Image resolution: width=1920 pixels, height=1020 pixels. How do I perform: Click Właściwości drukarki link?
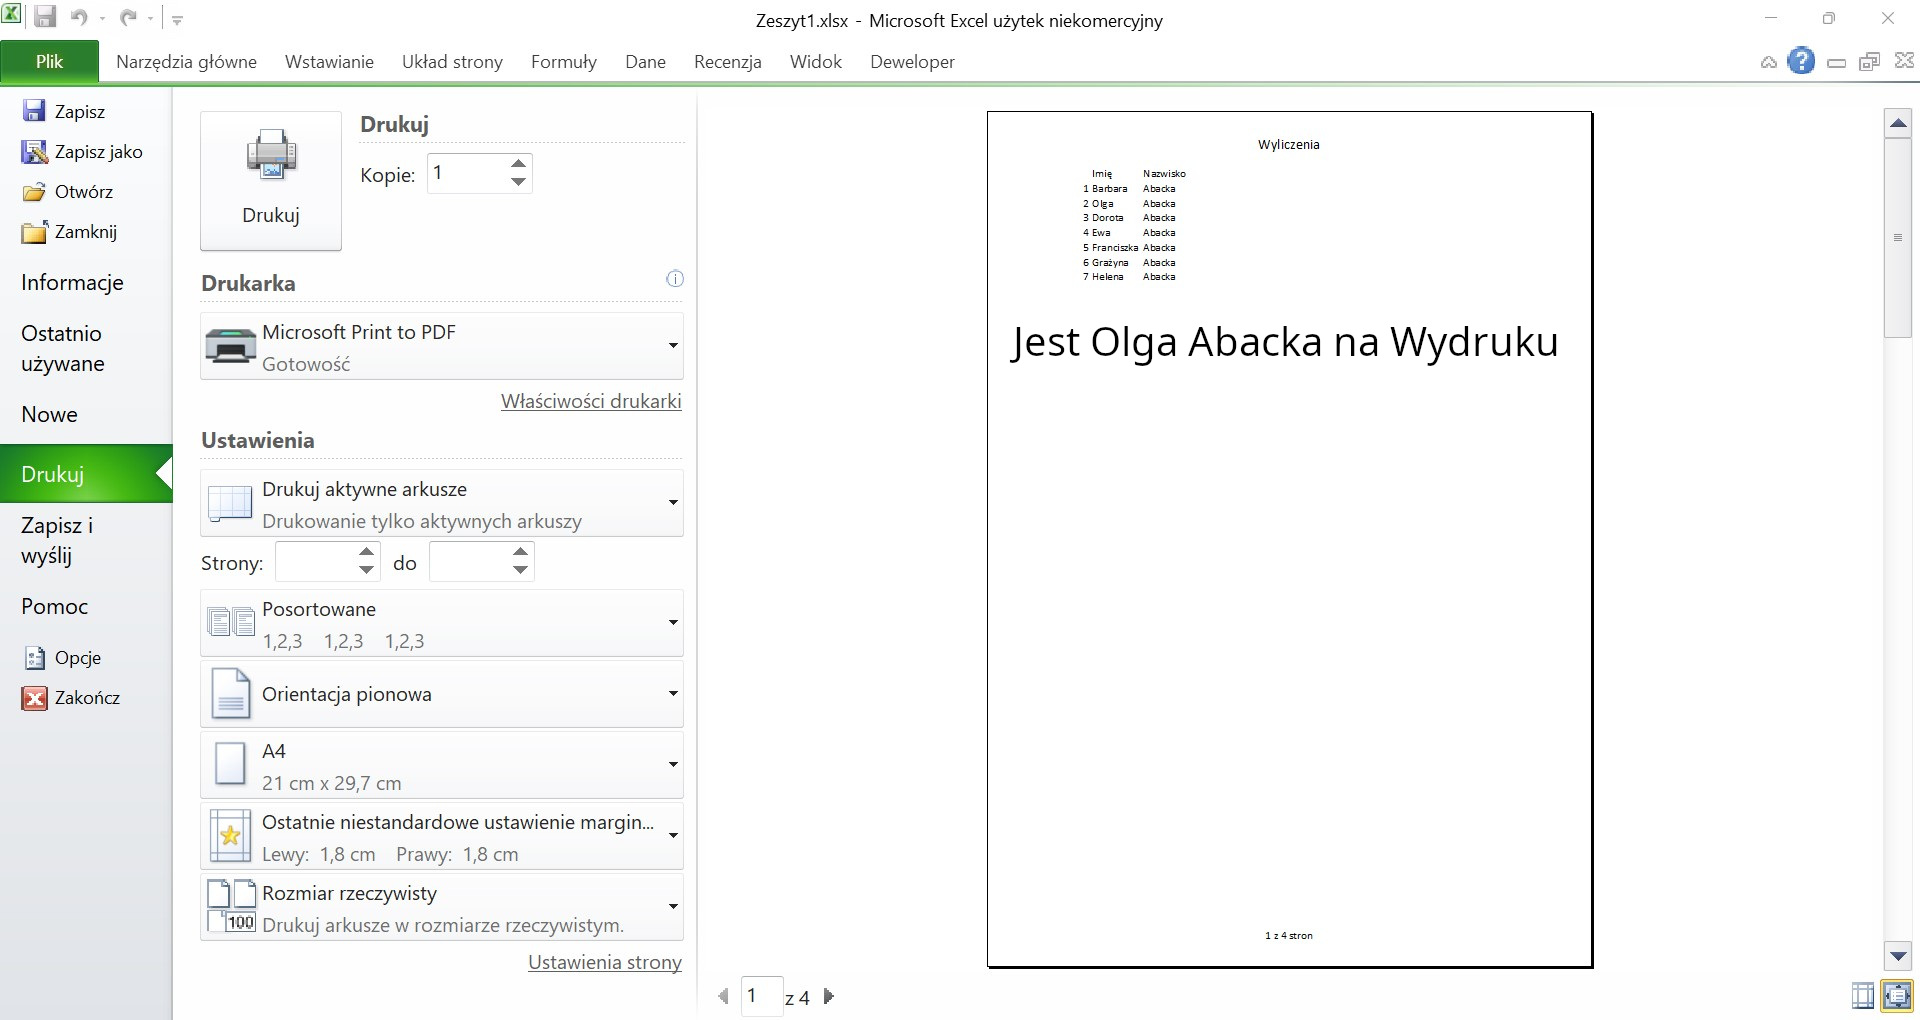click(591, 401)
